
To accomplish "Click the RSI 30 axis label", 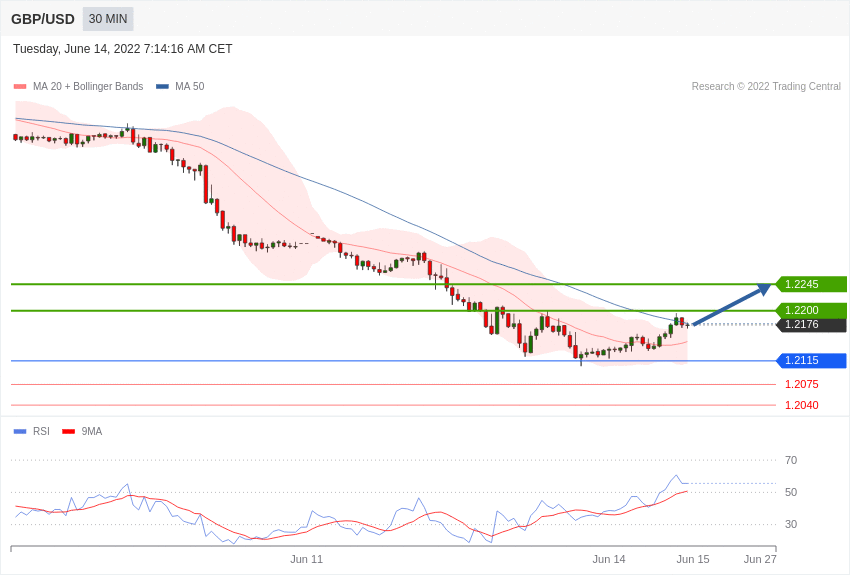I will (791, 524).
